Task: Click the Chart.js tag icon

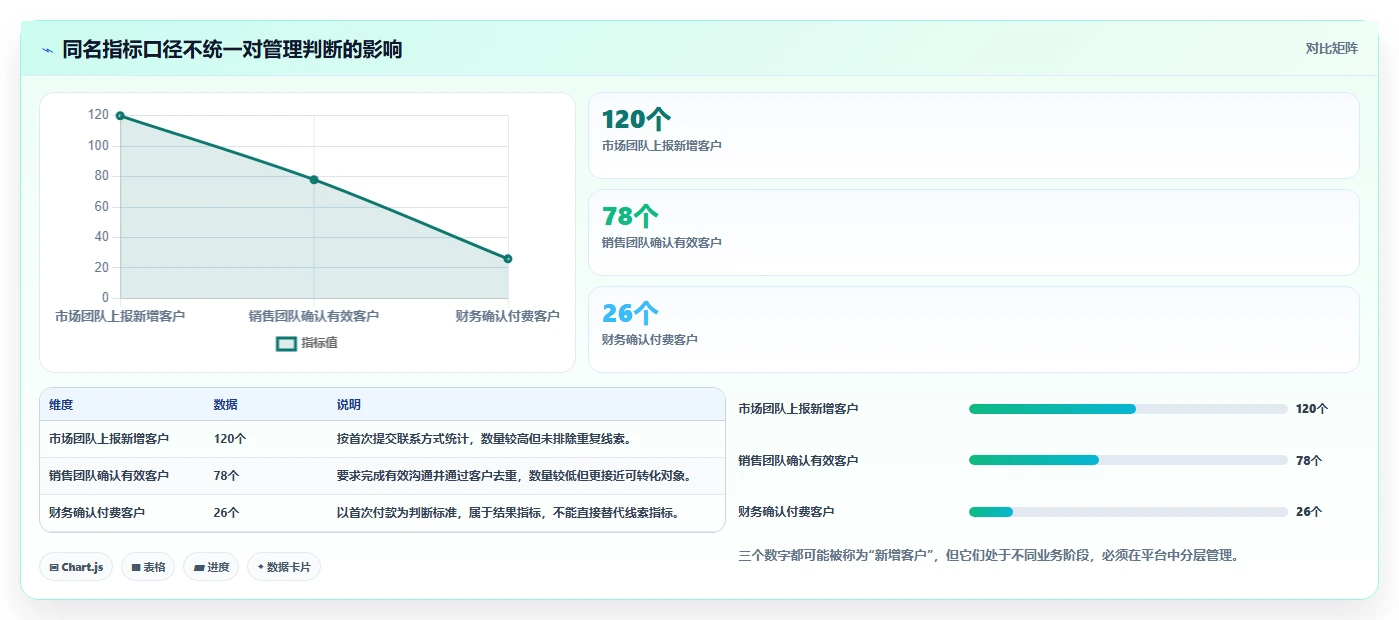Action: click(x=54, y=567)
